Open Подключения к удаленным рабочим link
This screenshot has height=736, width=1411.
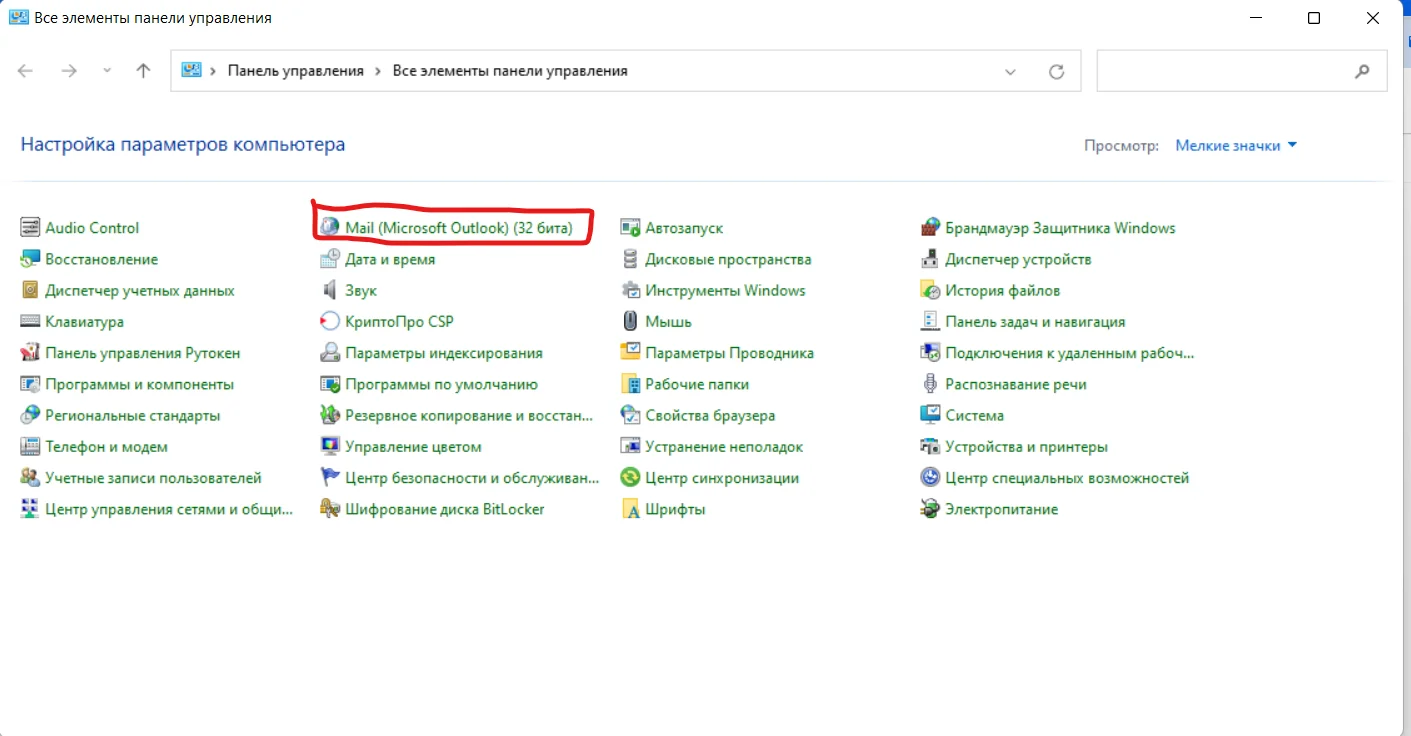click(x=1070, y=353)
